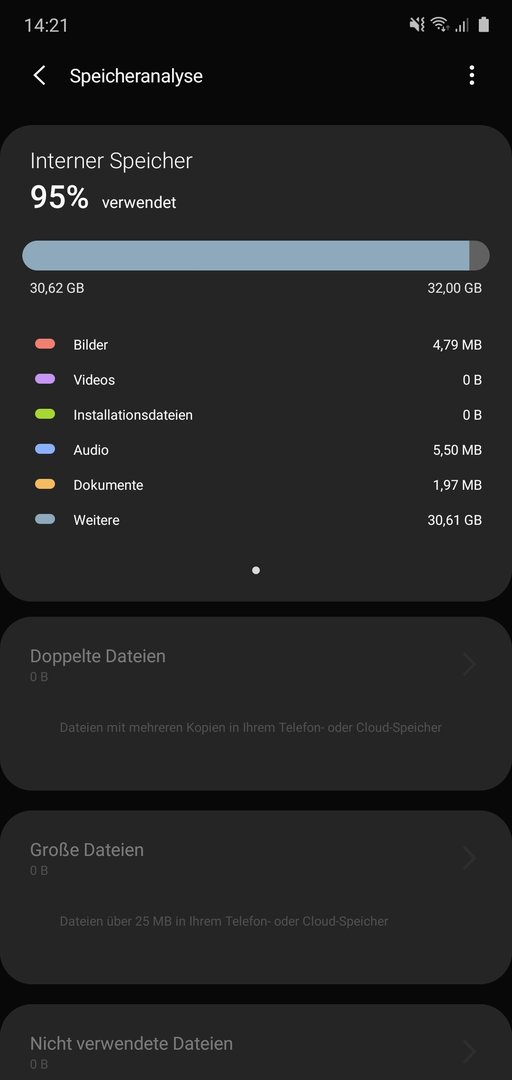Open the three-dot more options menu
This screenshot has height=1080, width=512.
(471, 76)
